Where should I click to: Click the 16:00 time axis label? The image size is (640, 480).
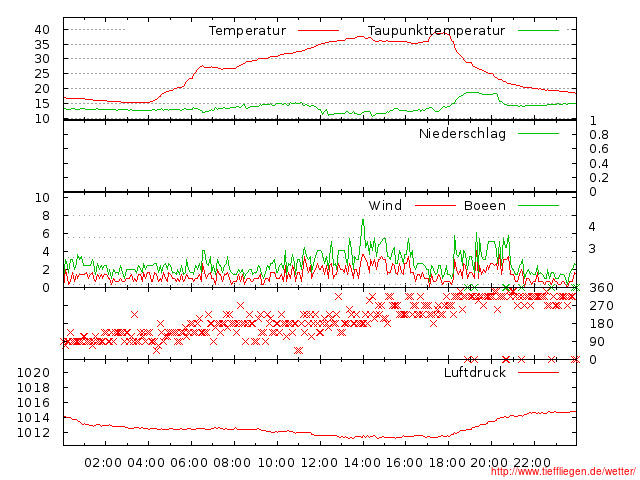[x=404, y=463]
